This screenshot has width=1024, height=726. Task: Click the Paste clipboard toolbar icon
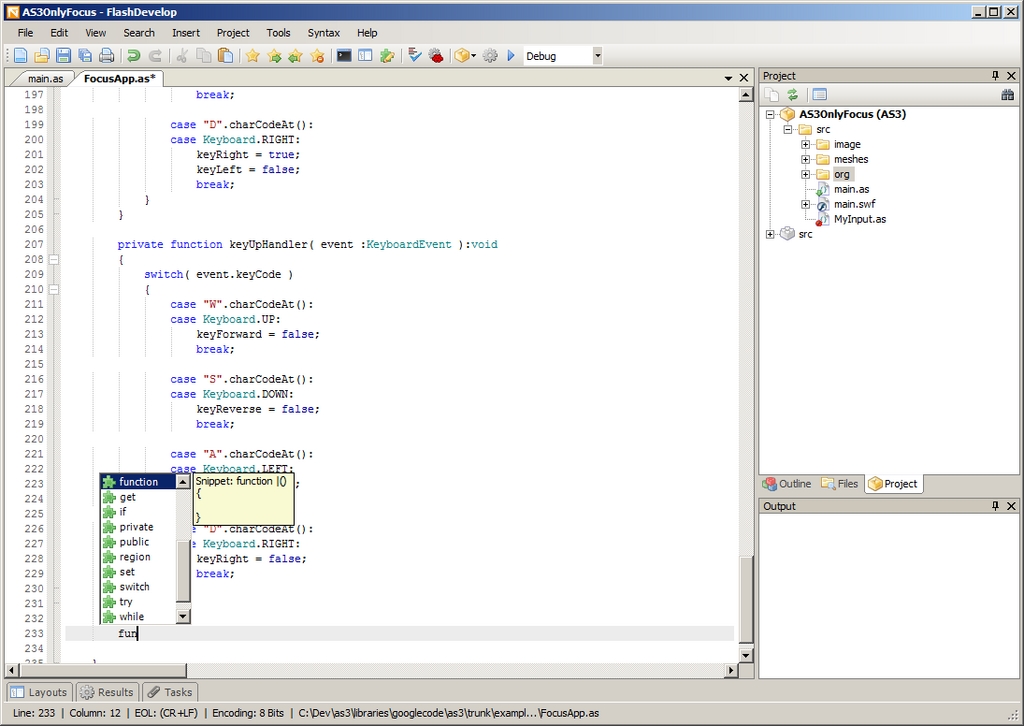[x=225, y=56]
